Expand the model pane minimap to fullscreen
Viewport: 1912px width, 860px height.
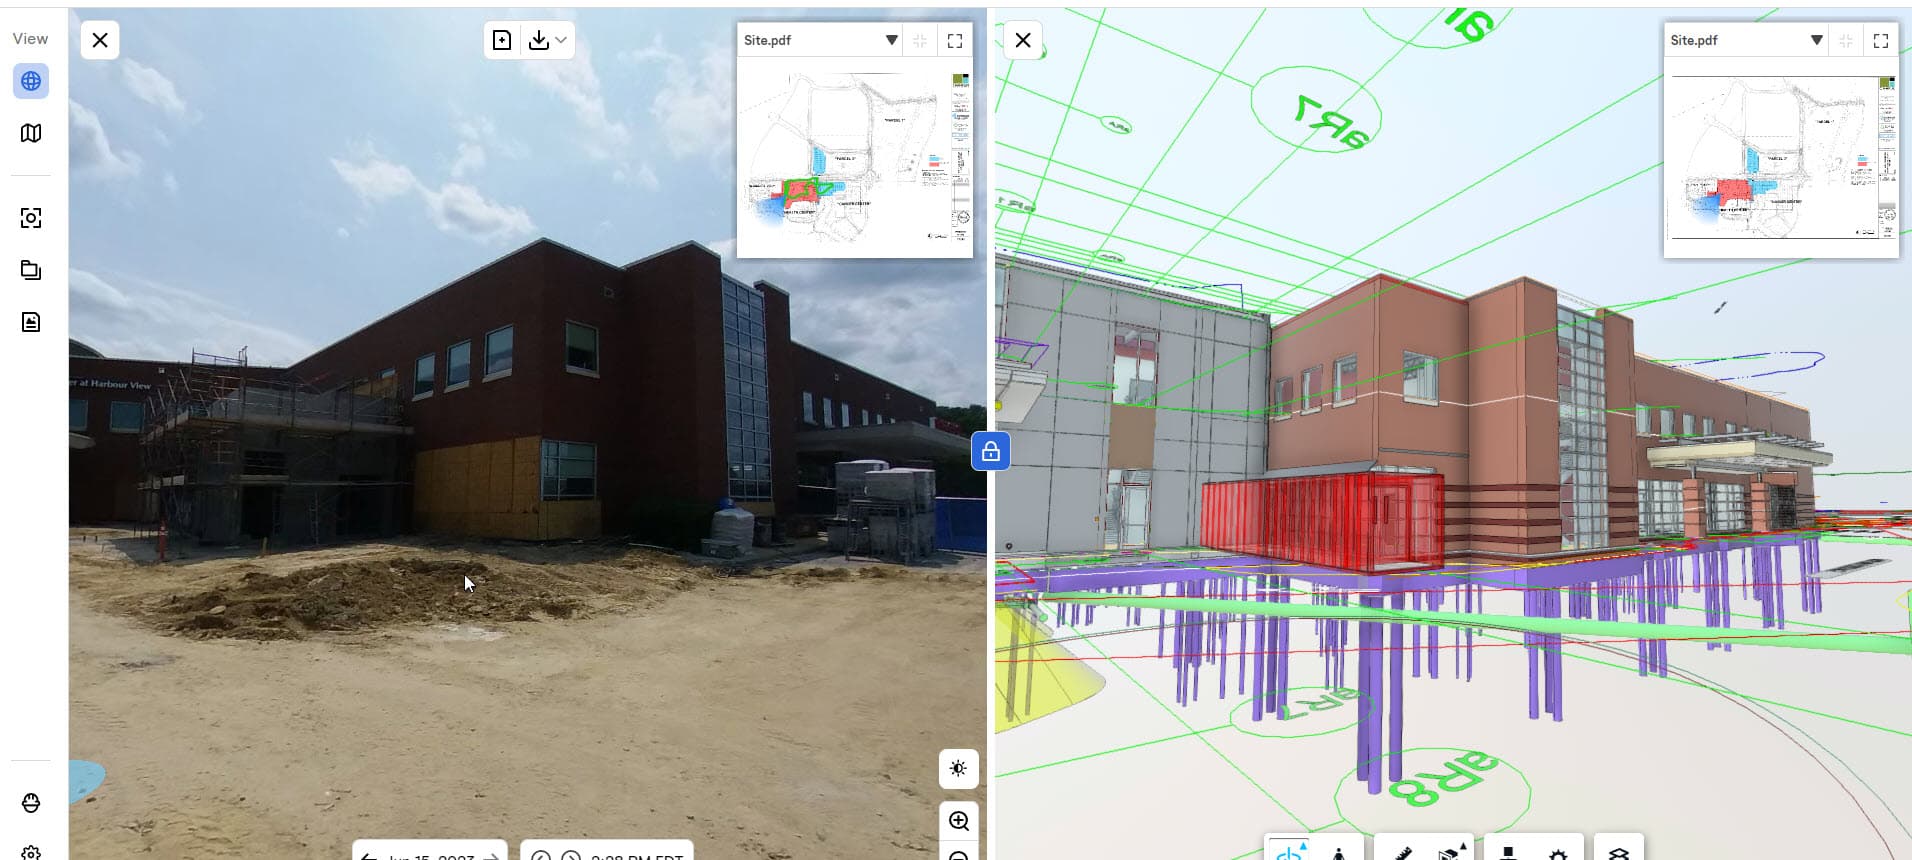pyautogui.click(x=1880, y=40)
